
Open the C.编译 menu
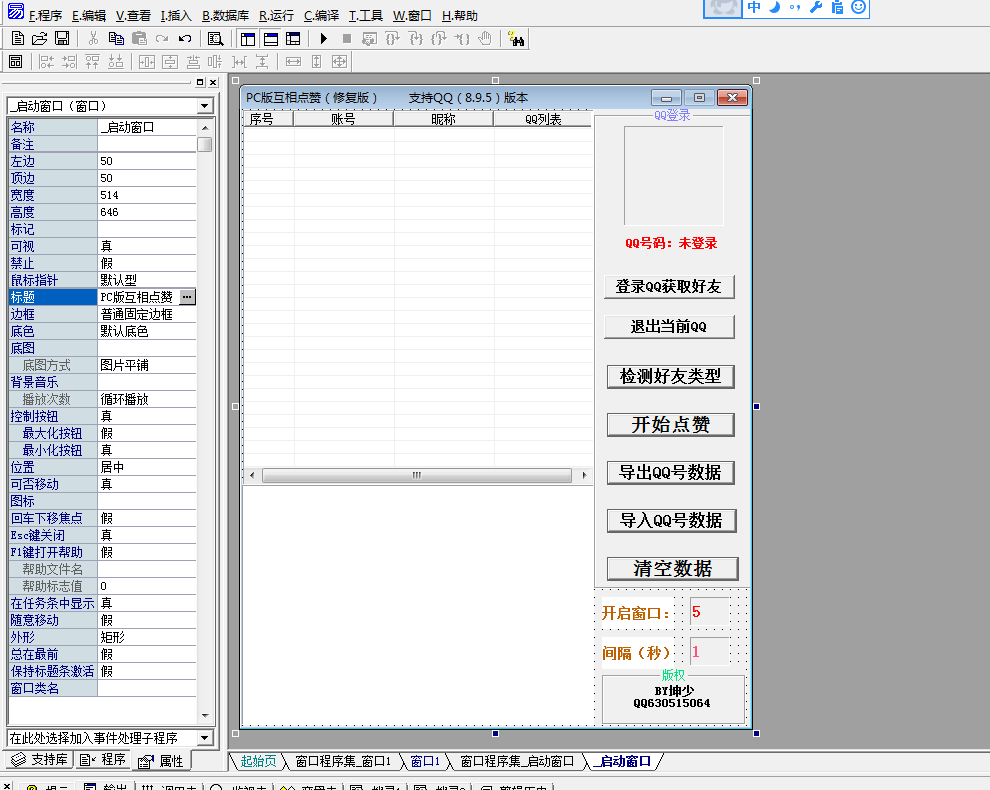click(x=321, y=16)
